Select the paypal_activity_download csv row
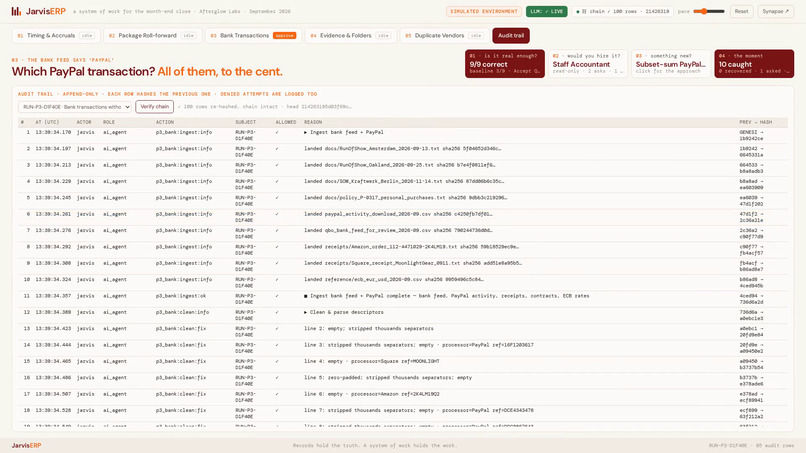This screenshot has width=806, height=453. (403, 217)
